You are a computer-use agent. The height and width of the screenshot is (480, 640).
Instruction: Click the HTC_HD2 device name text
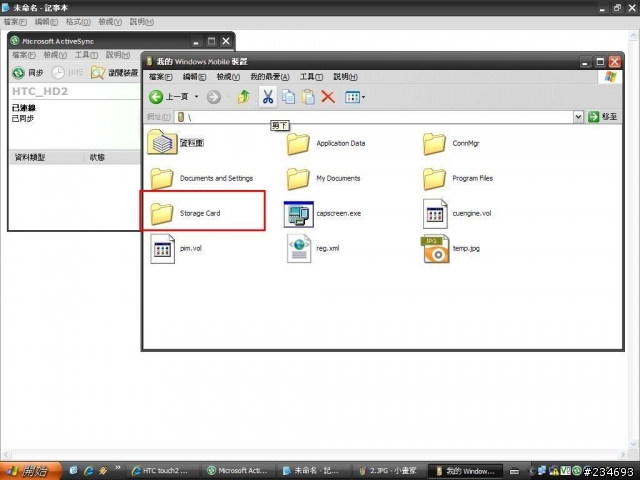tap(40, 91)
